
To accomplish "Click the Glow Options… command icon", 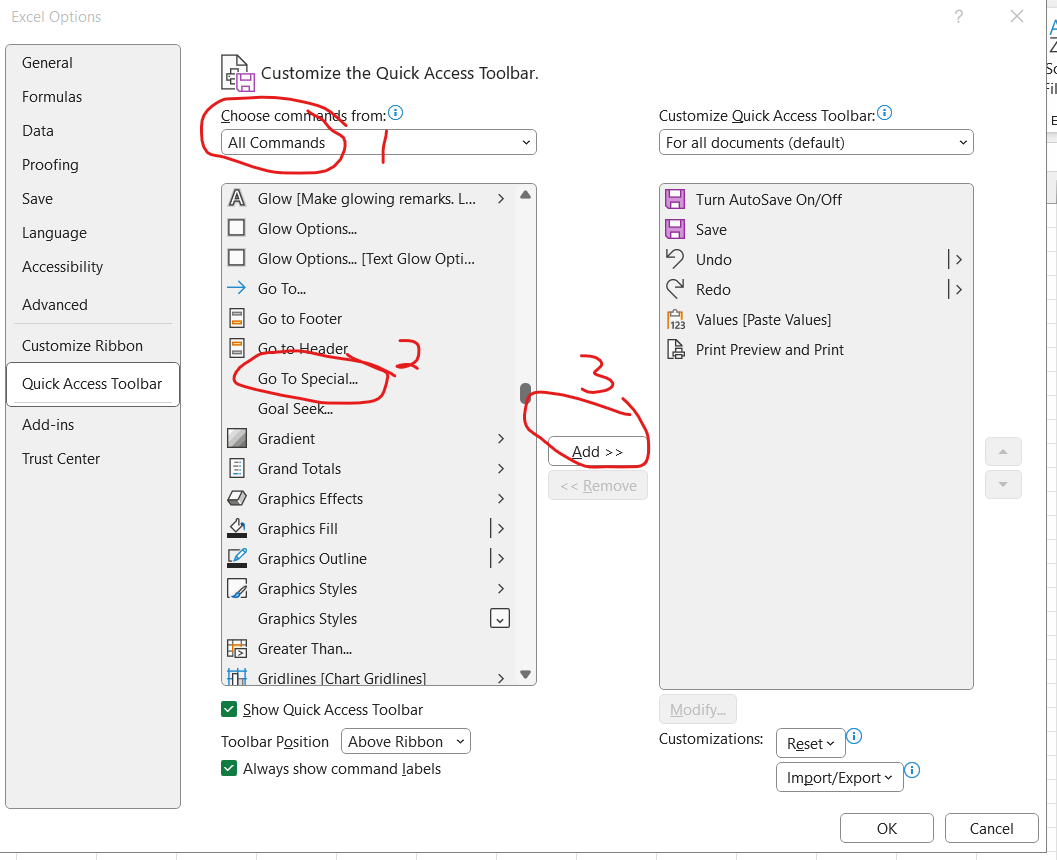I will point(237,228).
